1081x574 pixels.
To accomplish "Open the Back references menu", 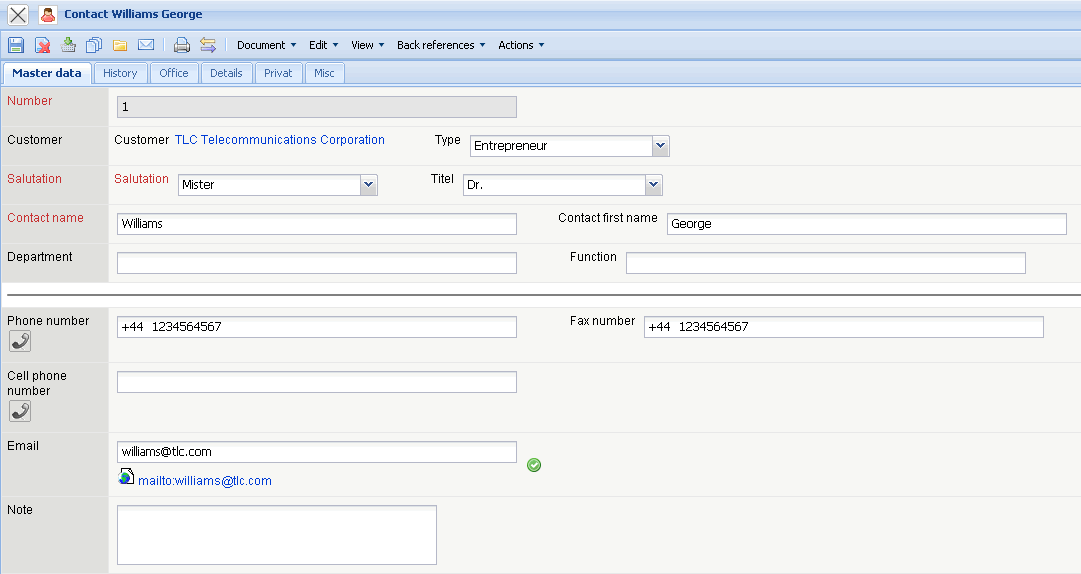I will pos(440,45).
